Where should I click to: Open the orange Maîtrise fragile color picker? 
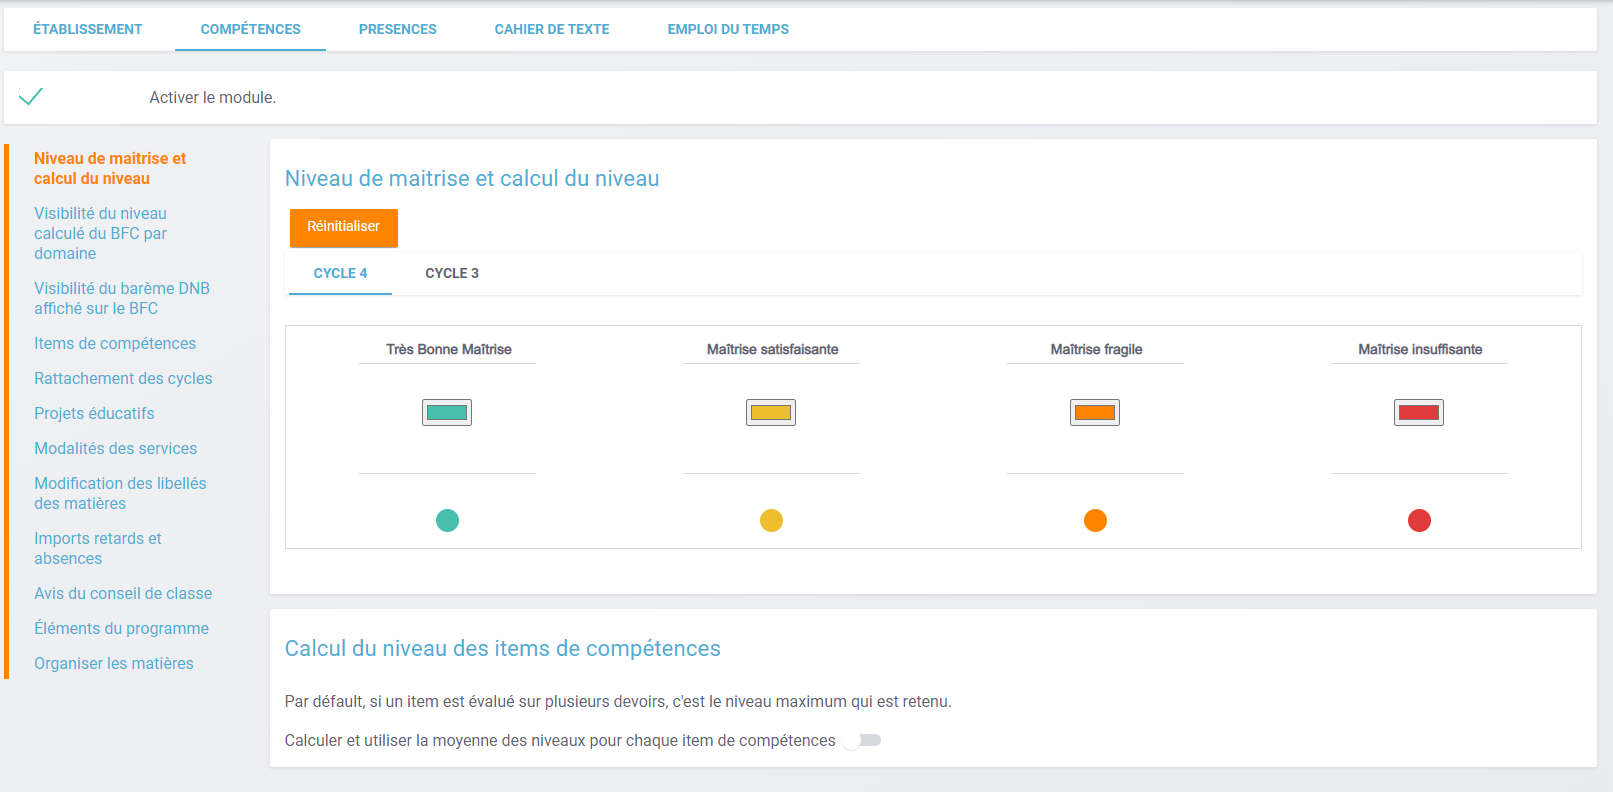(1095, 413)
